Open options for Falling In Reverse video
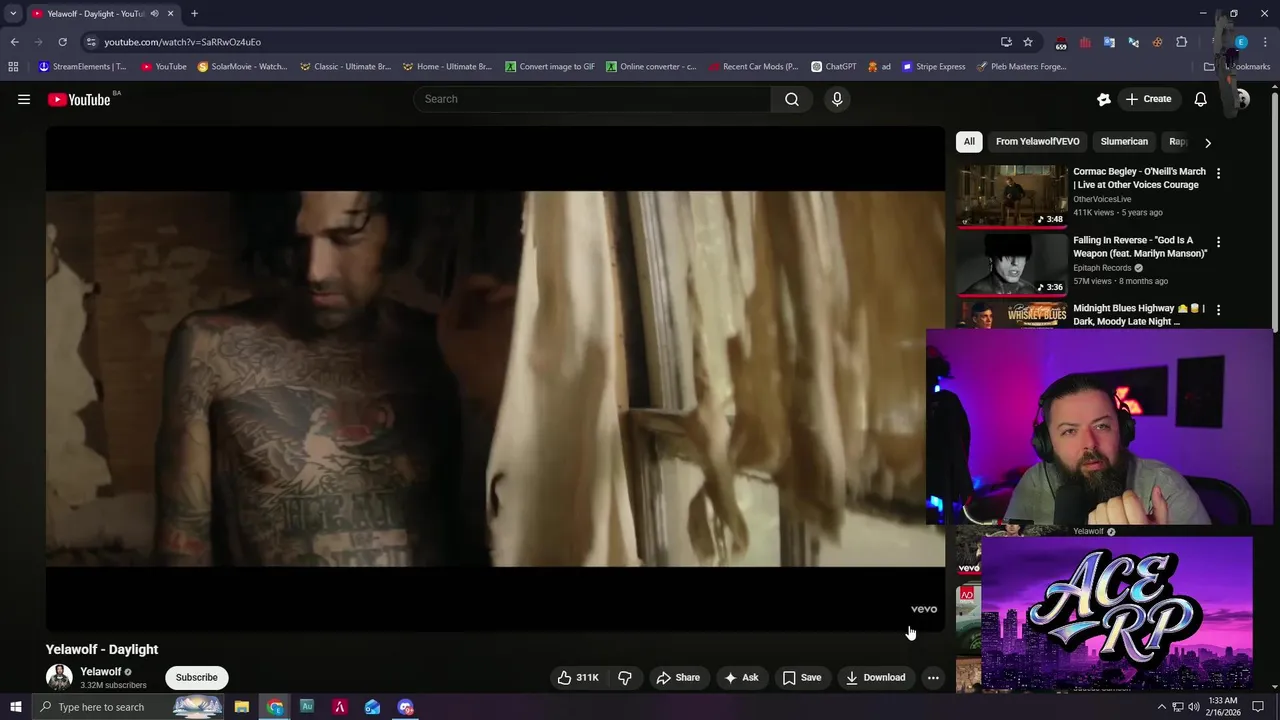Viewport: 1280px width, 720px height. point(1218,242)
